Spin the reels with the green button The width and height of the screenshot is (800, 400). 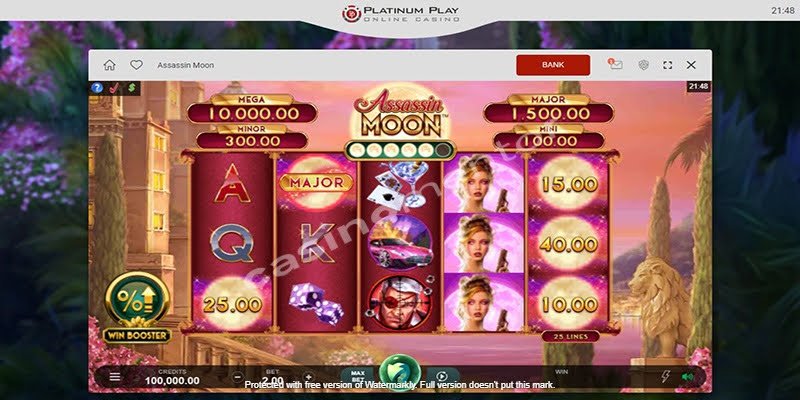click(x=399, y=372)
